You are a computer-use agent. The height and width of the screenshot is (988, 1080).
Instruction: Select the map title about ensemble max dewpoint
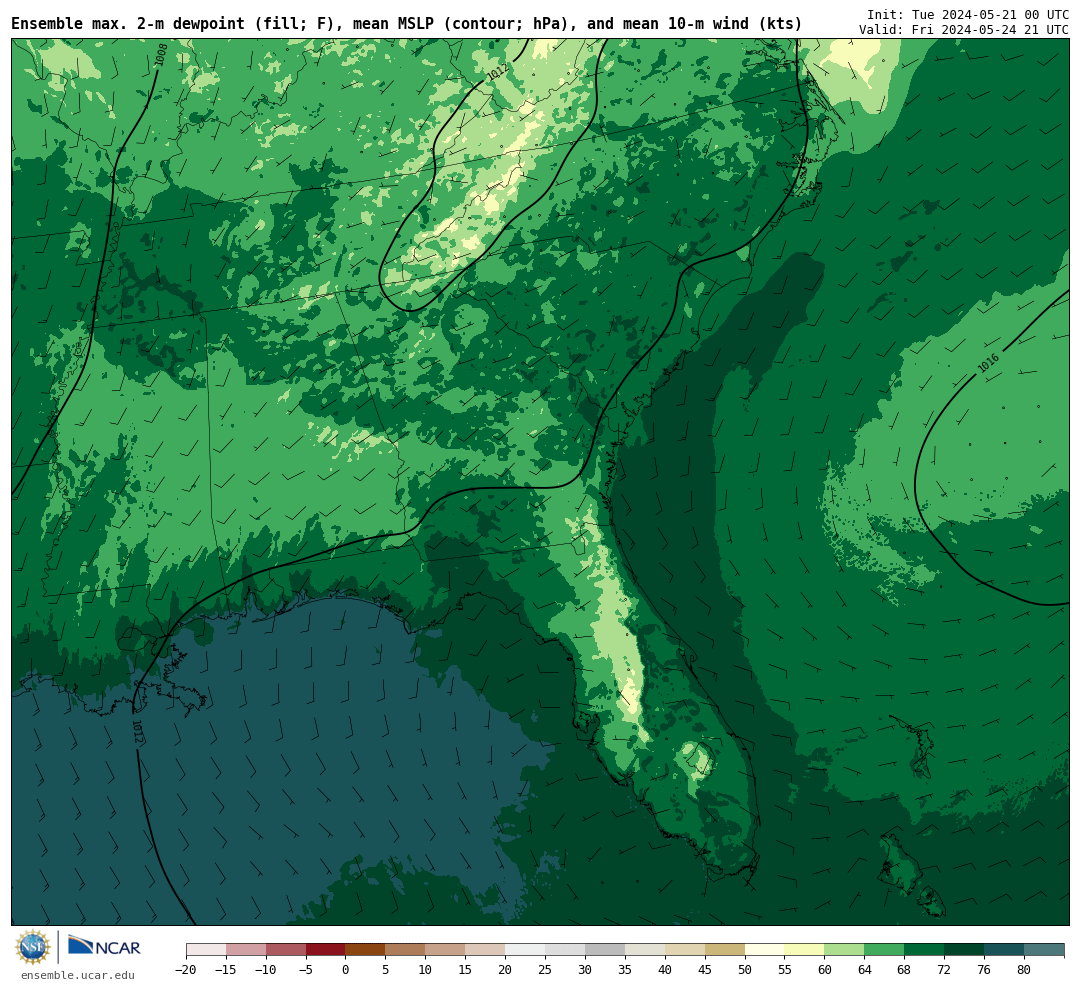(x=406, y=24)
